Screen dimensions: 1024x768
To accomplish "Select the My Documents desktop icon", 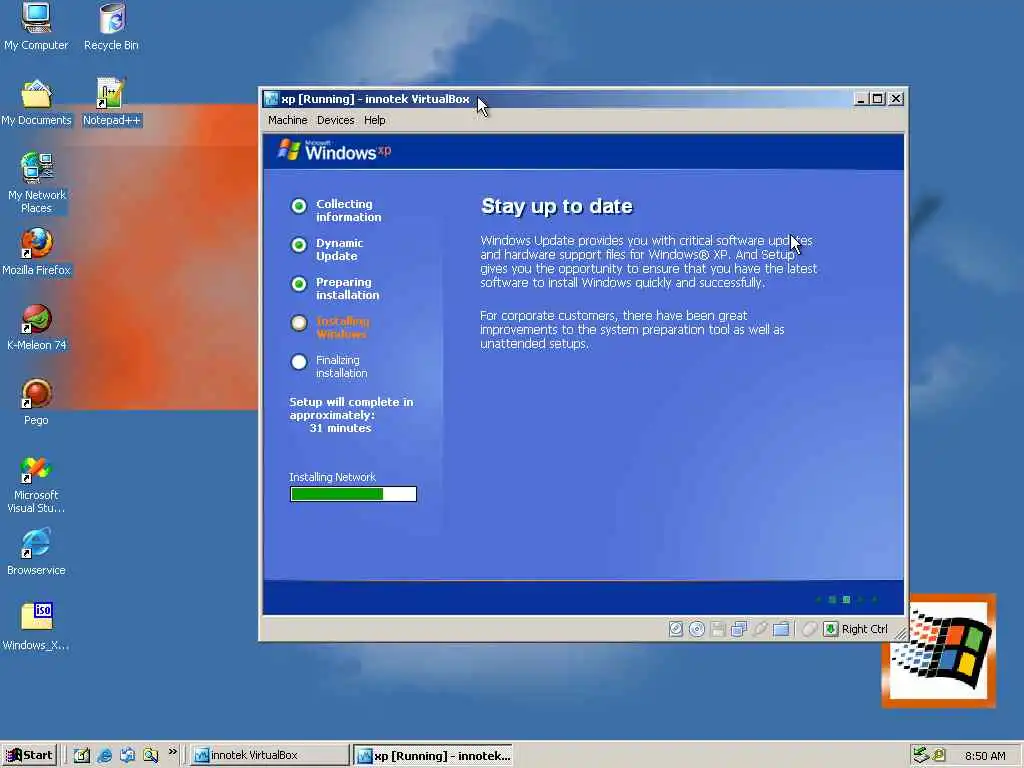I will coord(36,103).
